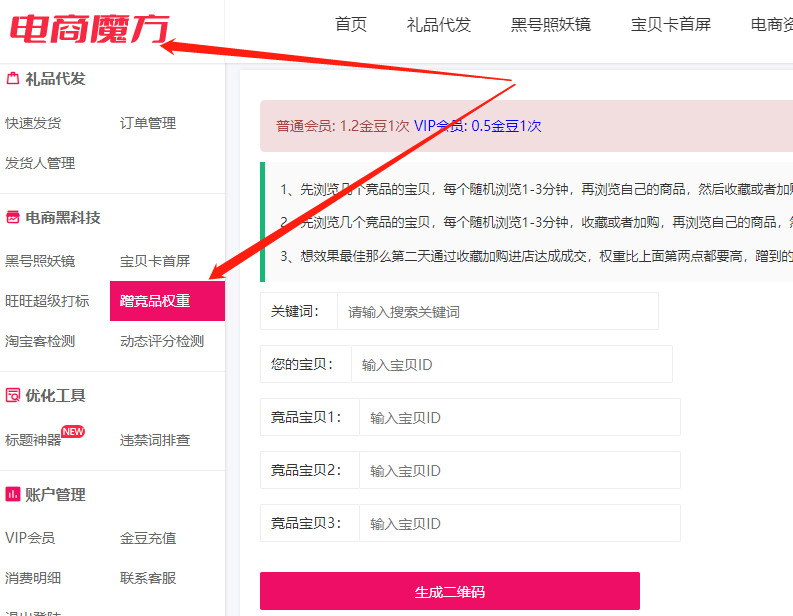Viewport: 793px width, 616px height.
Task: Click the 电商黑科技 sidebar section heading
Action: tap(63, 217)
